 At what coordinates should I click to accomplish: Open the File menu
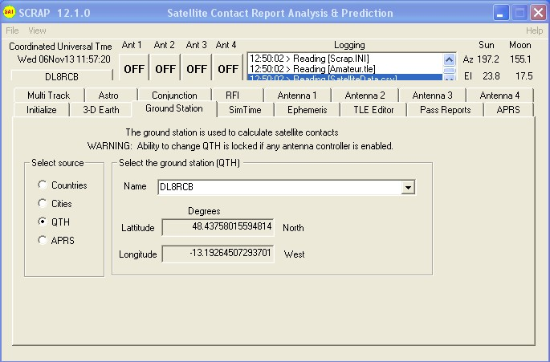tap(12, 31)
